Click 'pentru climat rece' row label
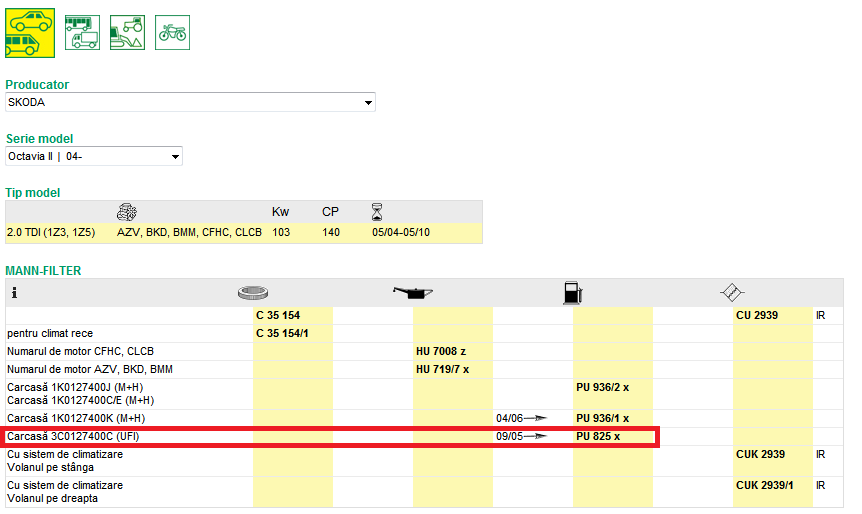862x514 pixels. tap(50, 334)
